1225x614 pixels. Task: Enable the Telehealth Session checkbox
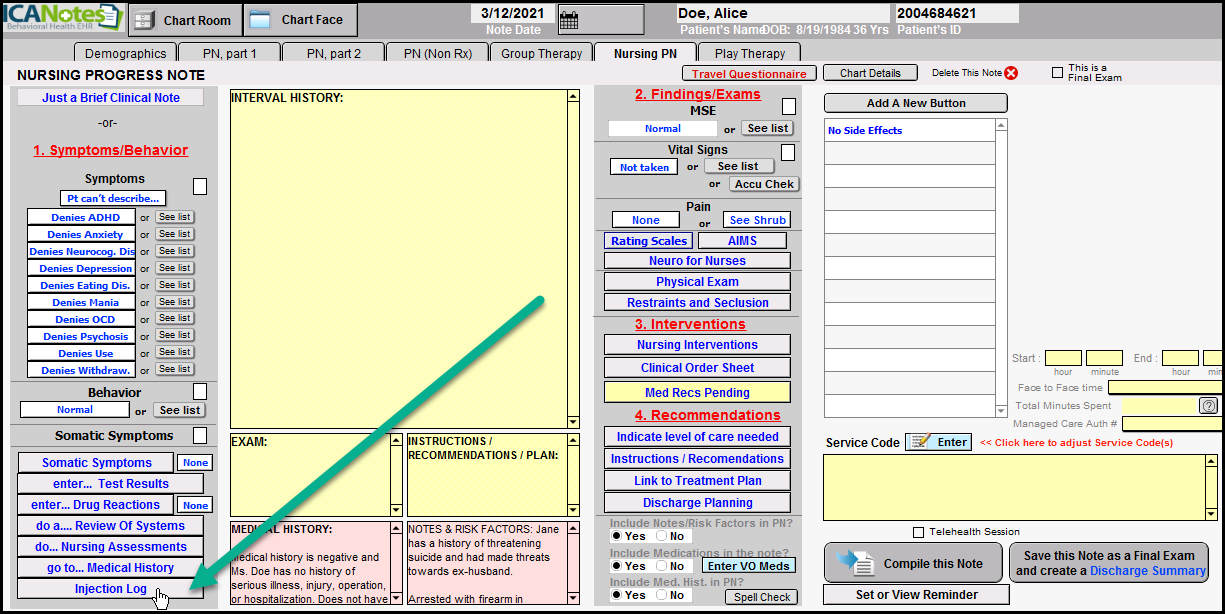tap(919, 532)
